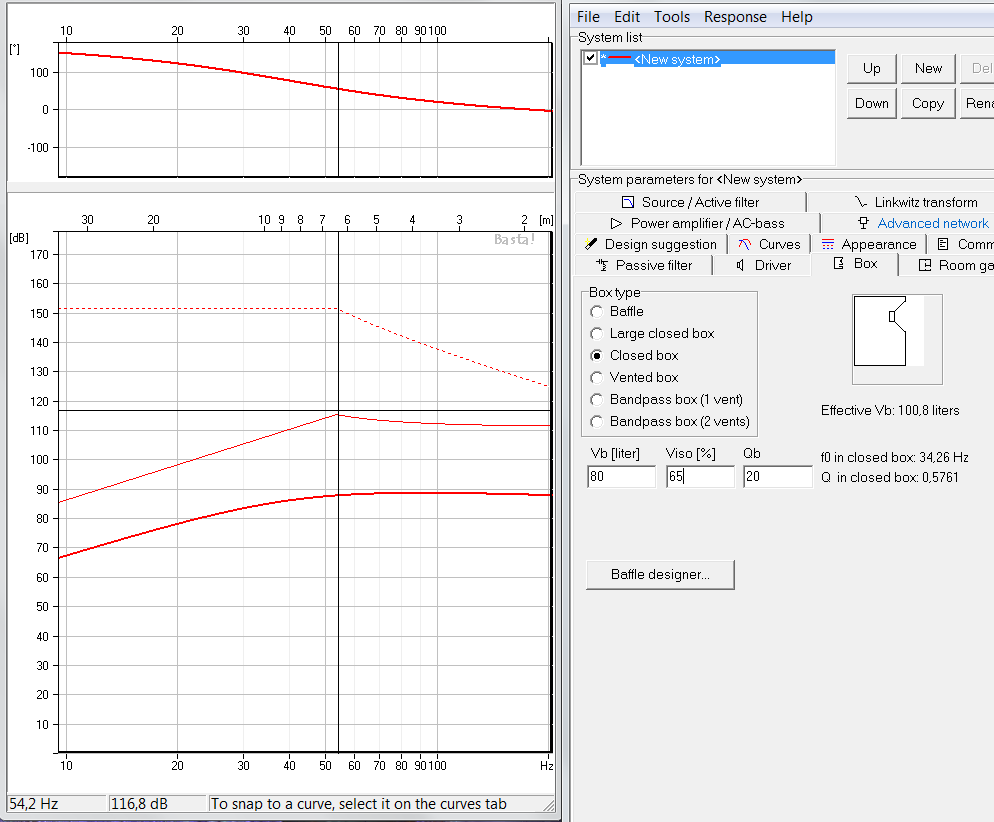
Task: Select the Vented box option
Action: (x=596, y=378)
